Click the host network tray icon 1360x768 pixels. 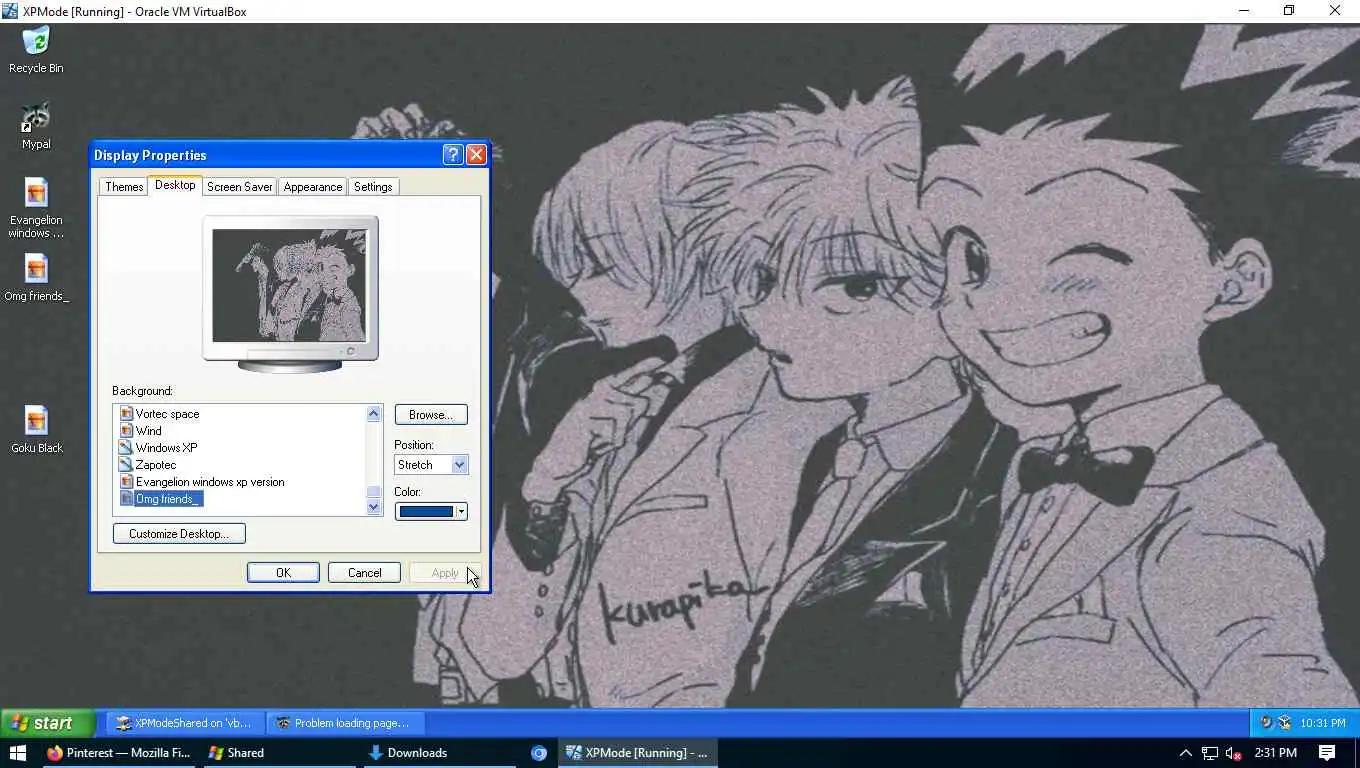click(x=1210, y=753)
